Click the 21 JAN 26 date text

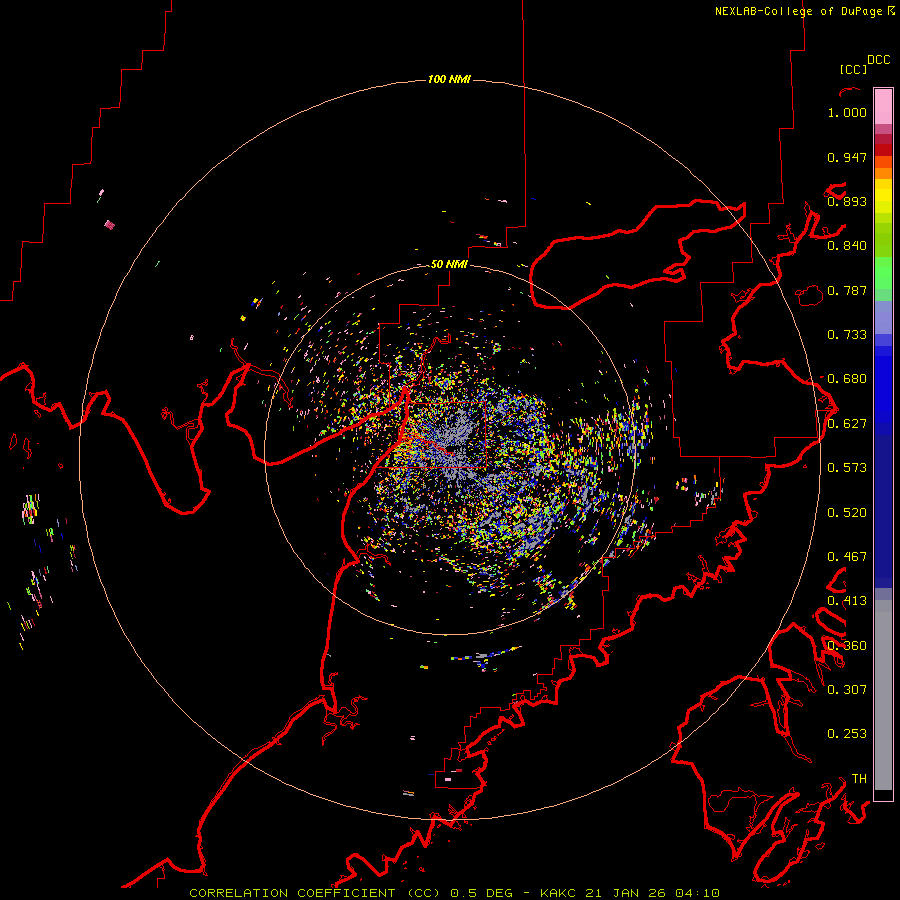[x=624, y=893]
